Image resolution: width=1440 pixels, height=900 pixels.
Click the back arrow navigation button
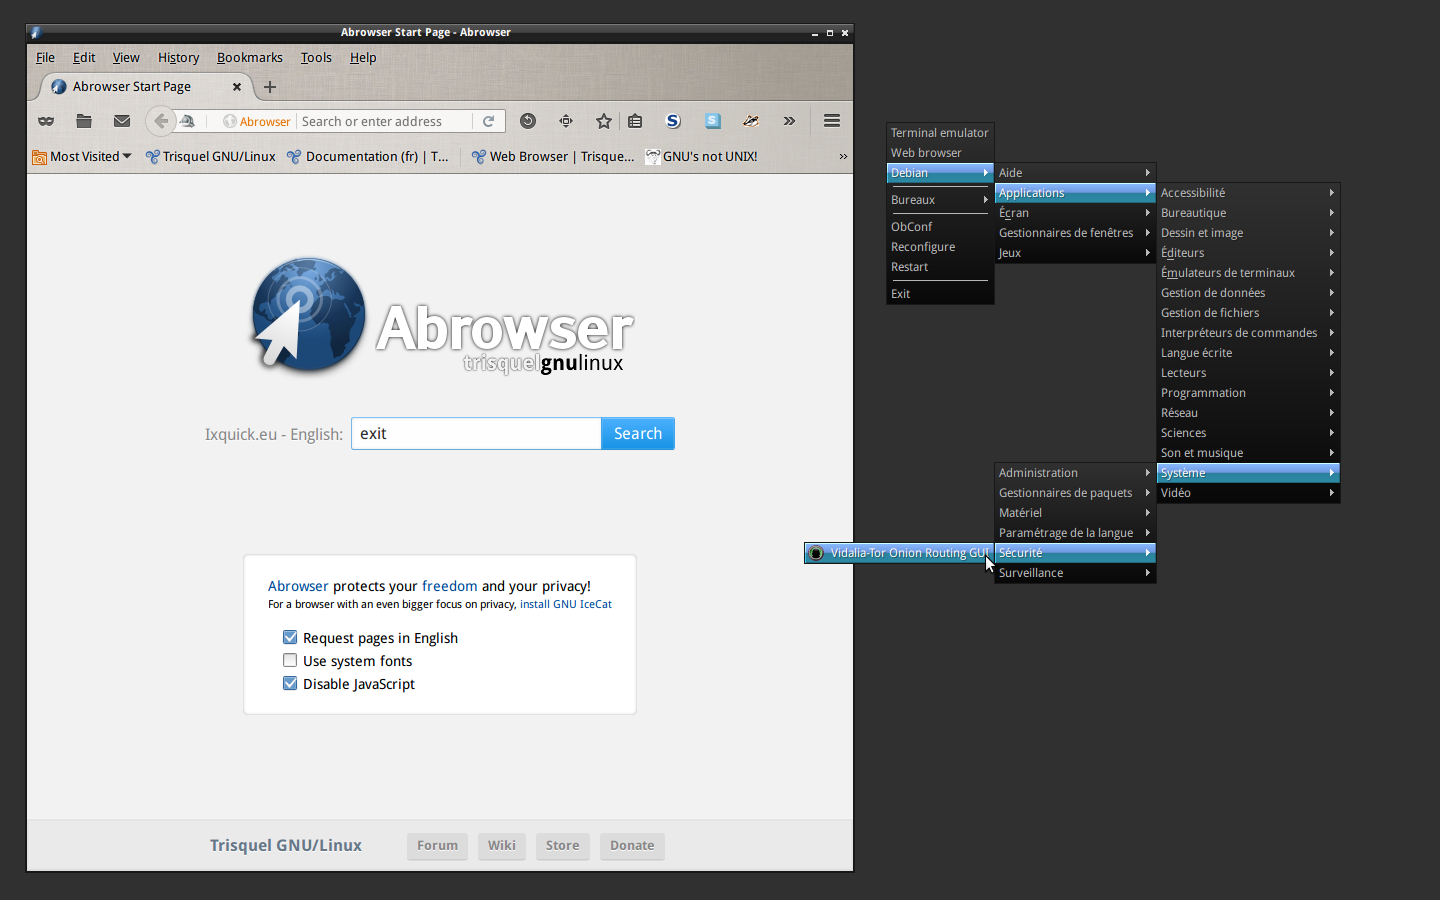click(160, 121)
